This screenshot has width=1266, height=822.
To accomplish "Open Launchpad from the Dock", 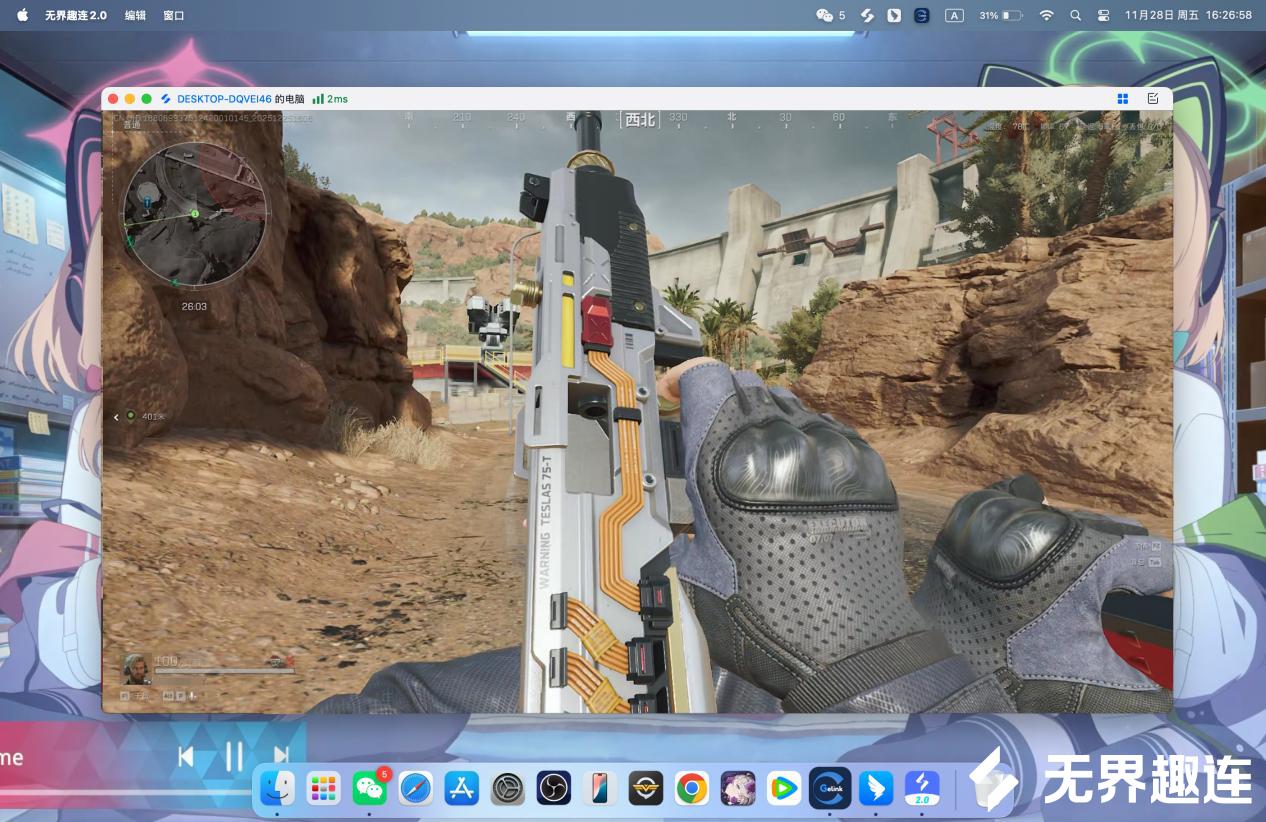I will pyautogui.click(x=323, y=788).
